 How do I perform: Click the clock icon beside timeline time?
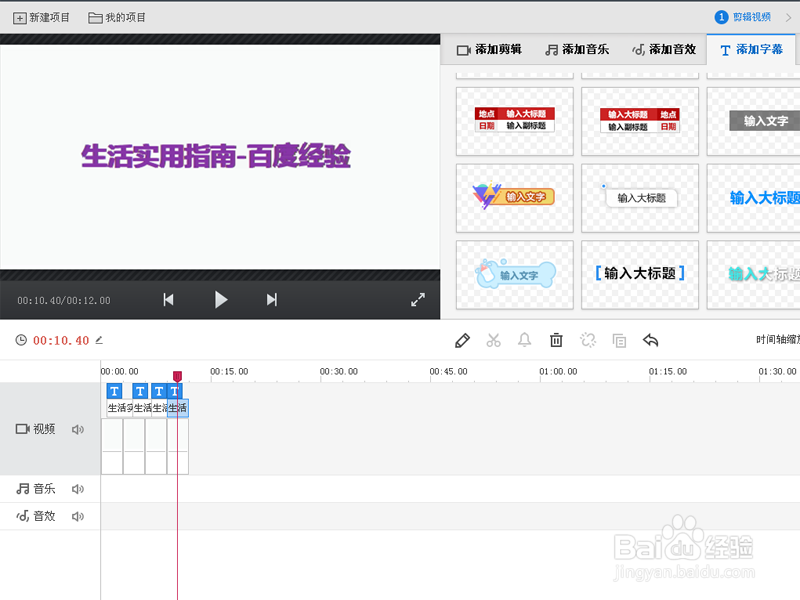21,340
